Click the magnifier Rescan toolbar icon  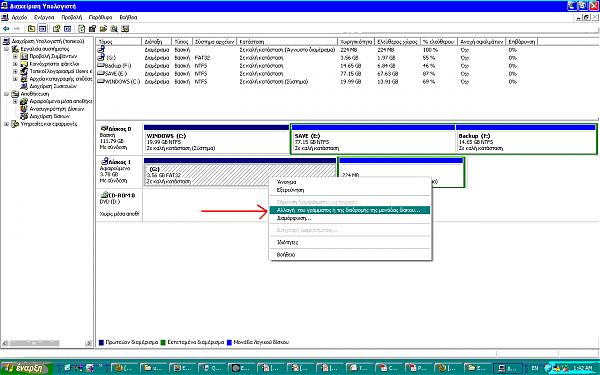(114, 29)
